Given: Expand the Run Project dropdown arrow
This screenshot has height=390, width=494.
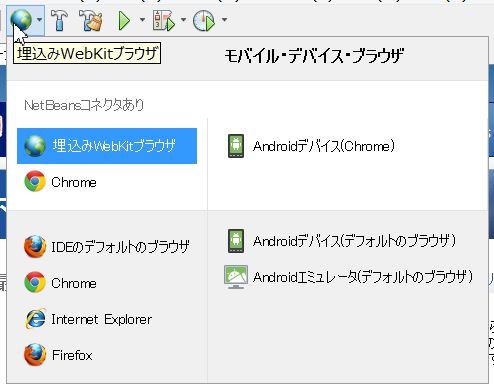Looking at the screenshot, I should [142, 20].
